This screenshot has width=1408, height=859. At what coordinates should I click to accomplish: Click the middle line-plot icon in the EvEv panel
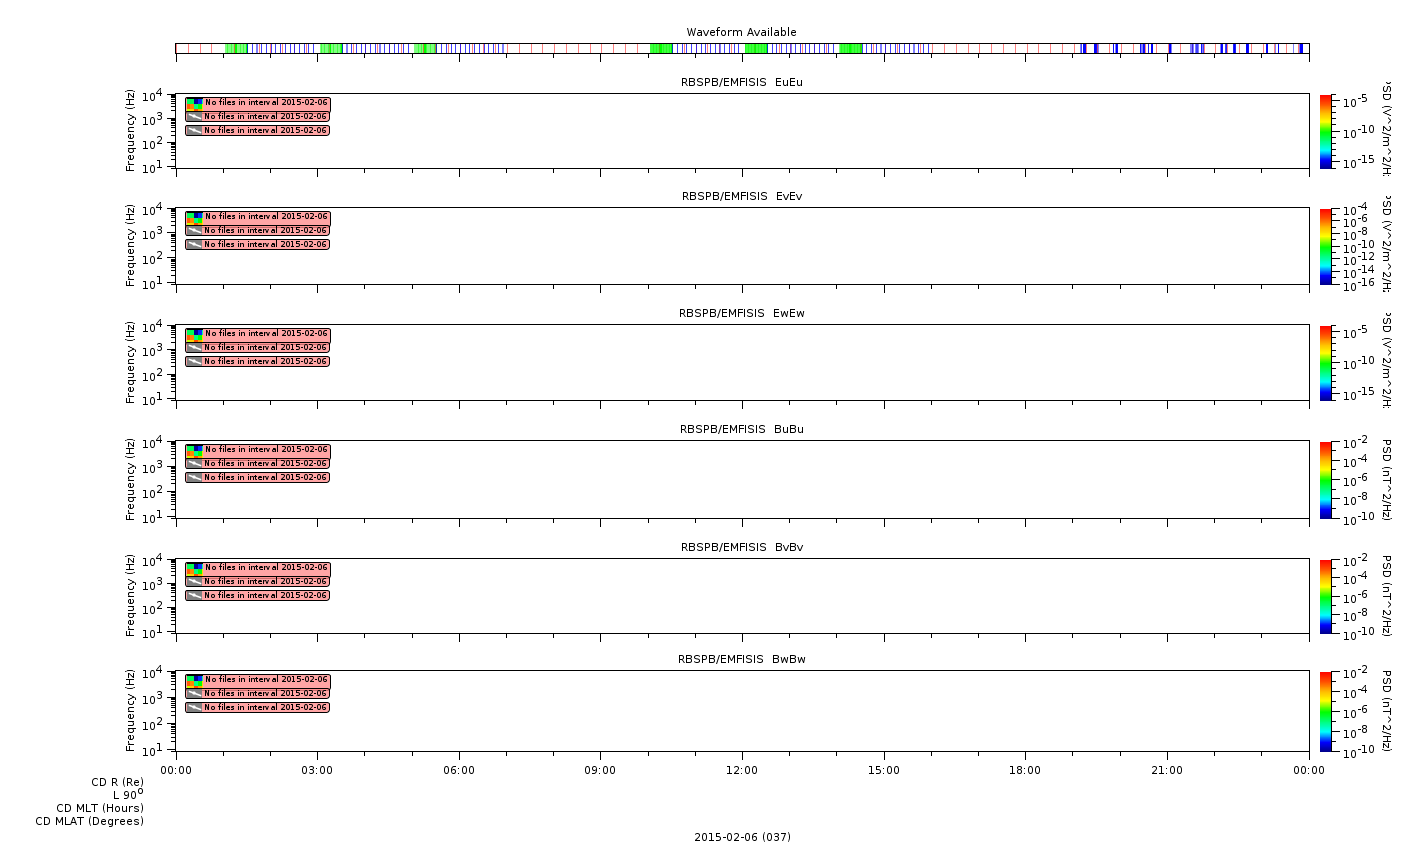tap(194, 230)
